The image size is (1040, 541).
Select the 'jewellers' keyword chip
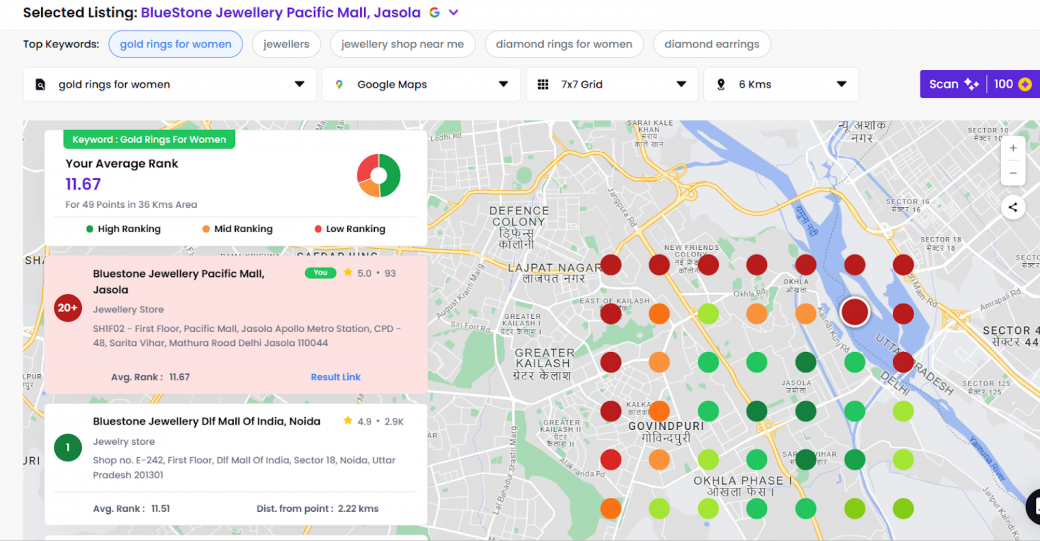pyautogui.click(x=286, y=44)
